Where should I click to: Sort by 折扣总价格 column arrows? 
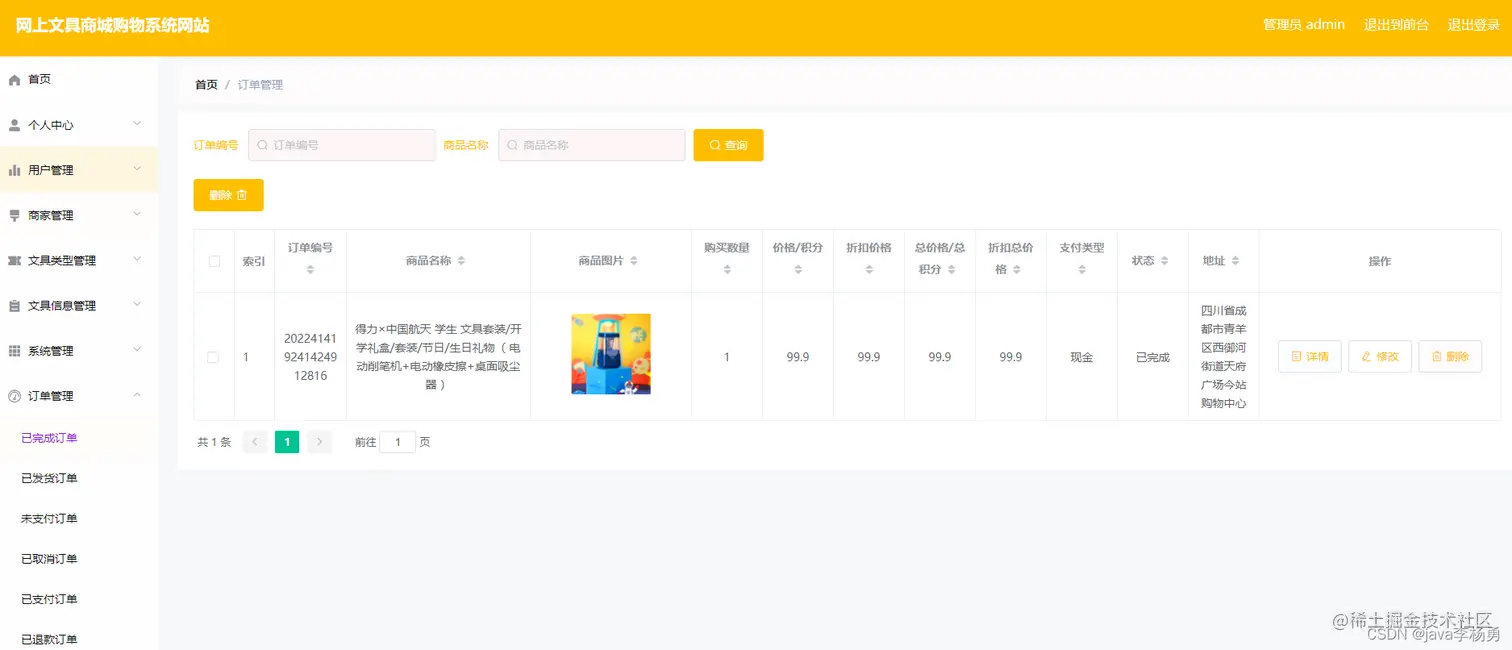click(1017, 270)
